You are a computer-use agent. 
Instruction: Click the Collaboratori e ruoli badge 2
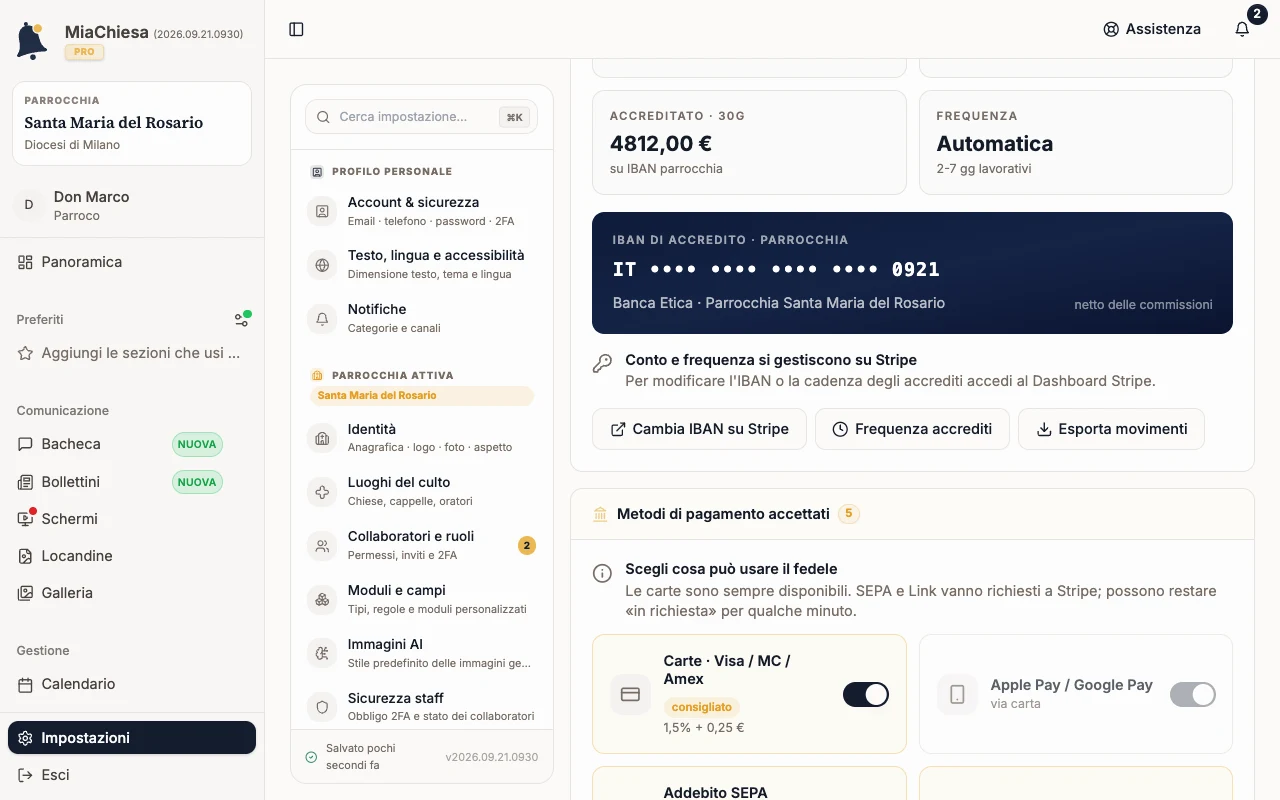[x=527, y=546]
